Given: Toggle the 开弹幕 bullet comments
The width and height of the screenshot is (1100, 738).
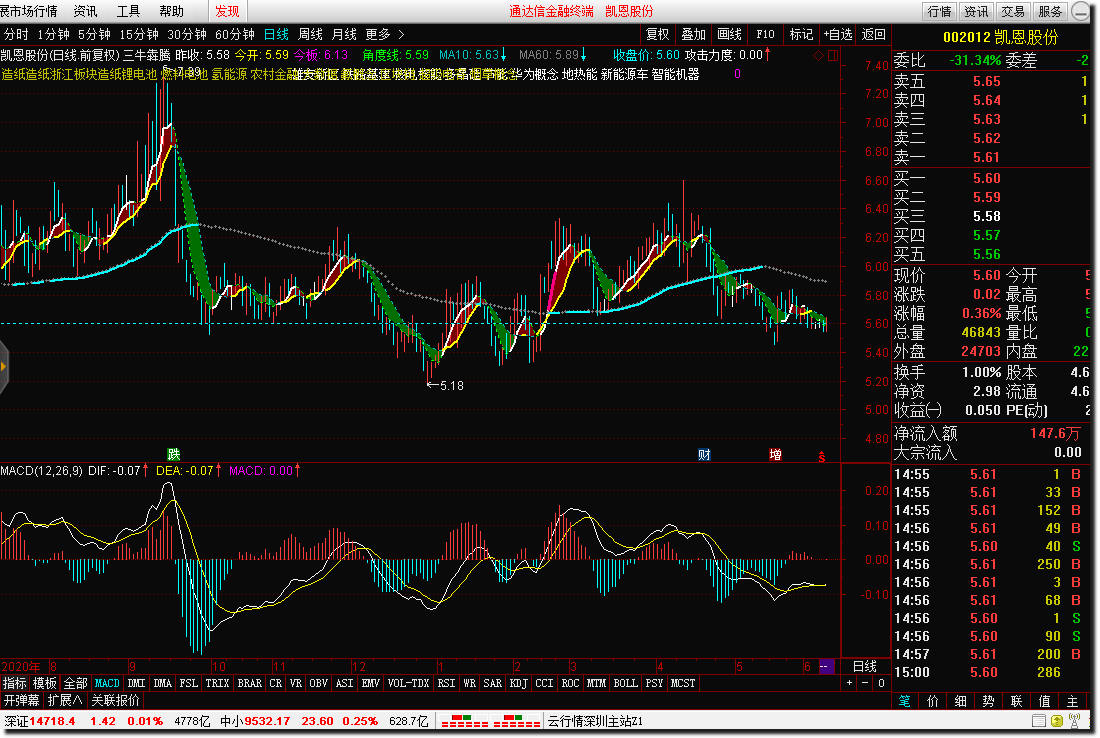Looking at the screenshot, I should click(22, 700).
